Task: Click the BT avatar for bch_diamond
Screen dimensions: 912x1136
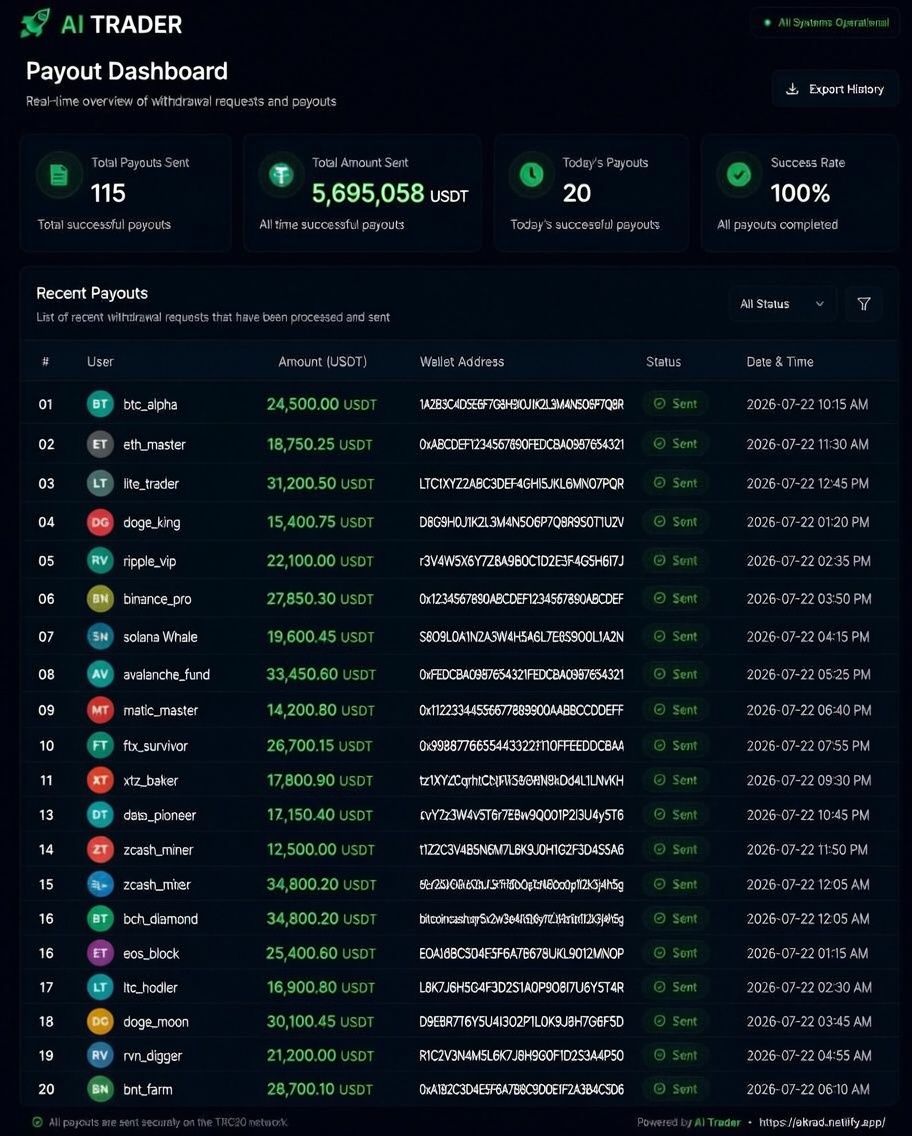Action: [100, 919]
